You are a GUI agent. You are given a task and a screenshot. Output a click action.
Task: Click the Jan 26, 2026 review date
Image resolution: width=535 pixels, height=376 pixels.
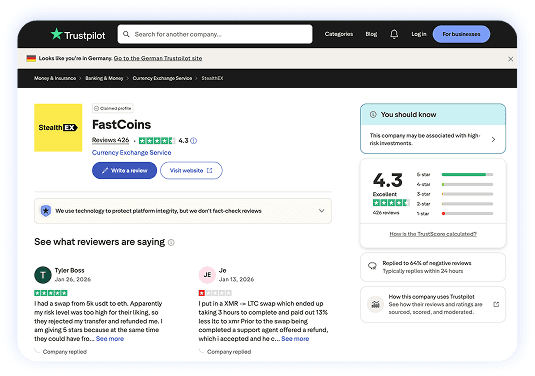(73, 279)
